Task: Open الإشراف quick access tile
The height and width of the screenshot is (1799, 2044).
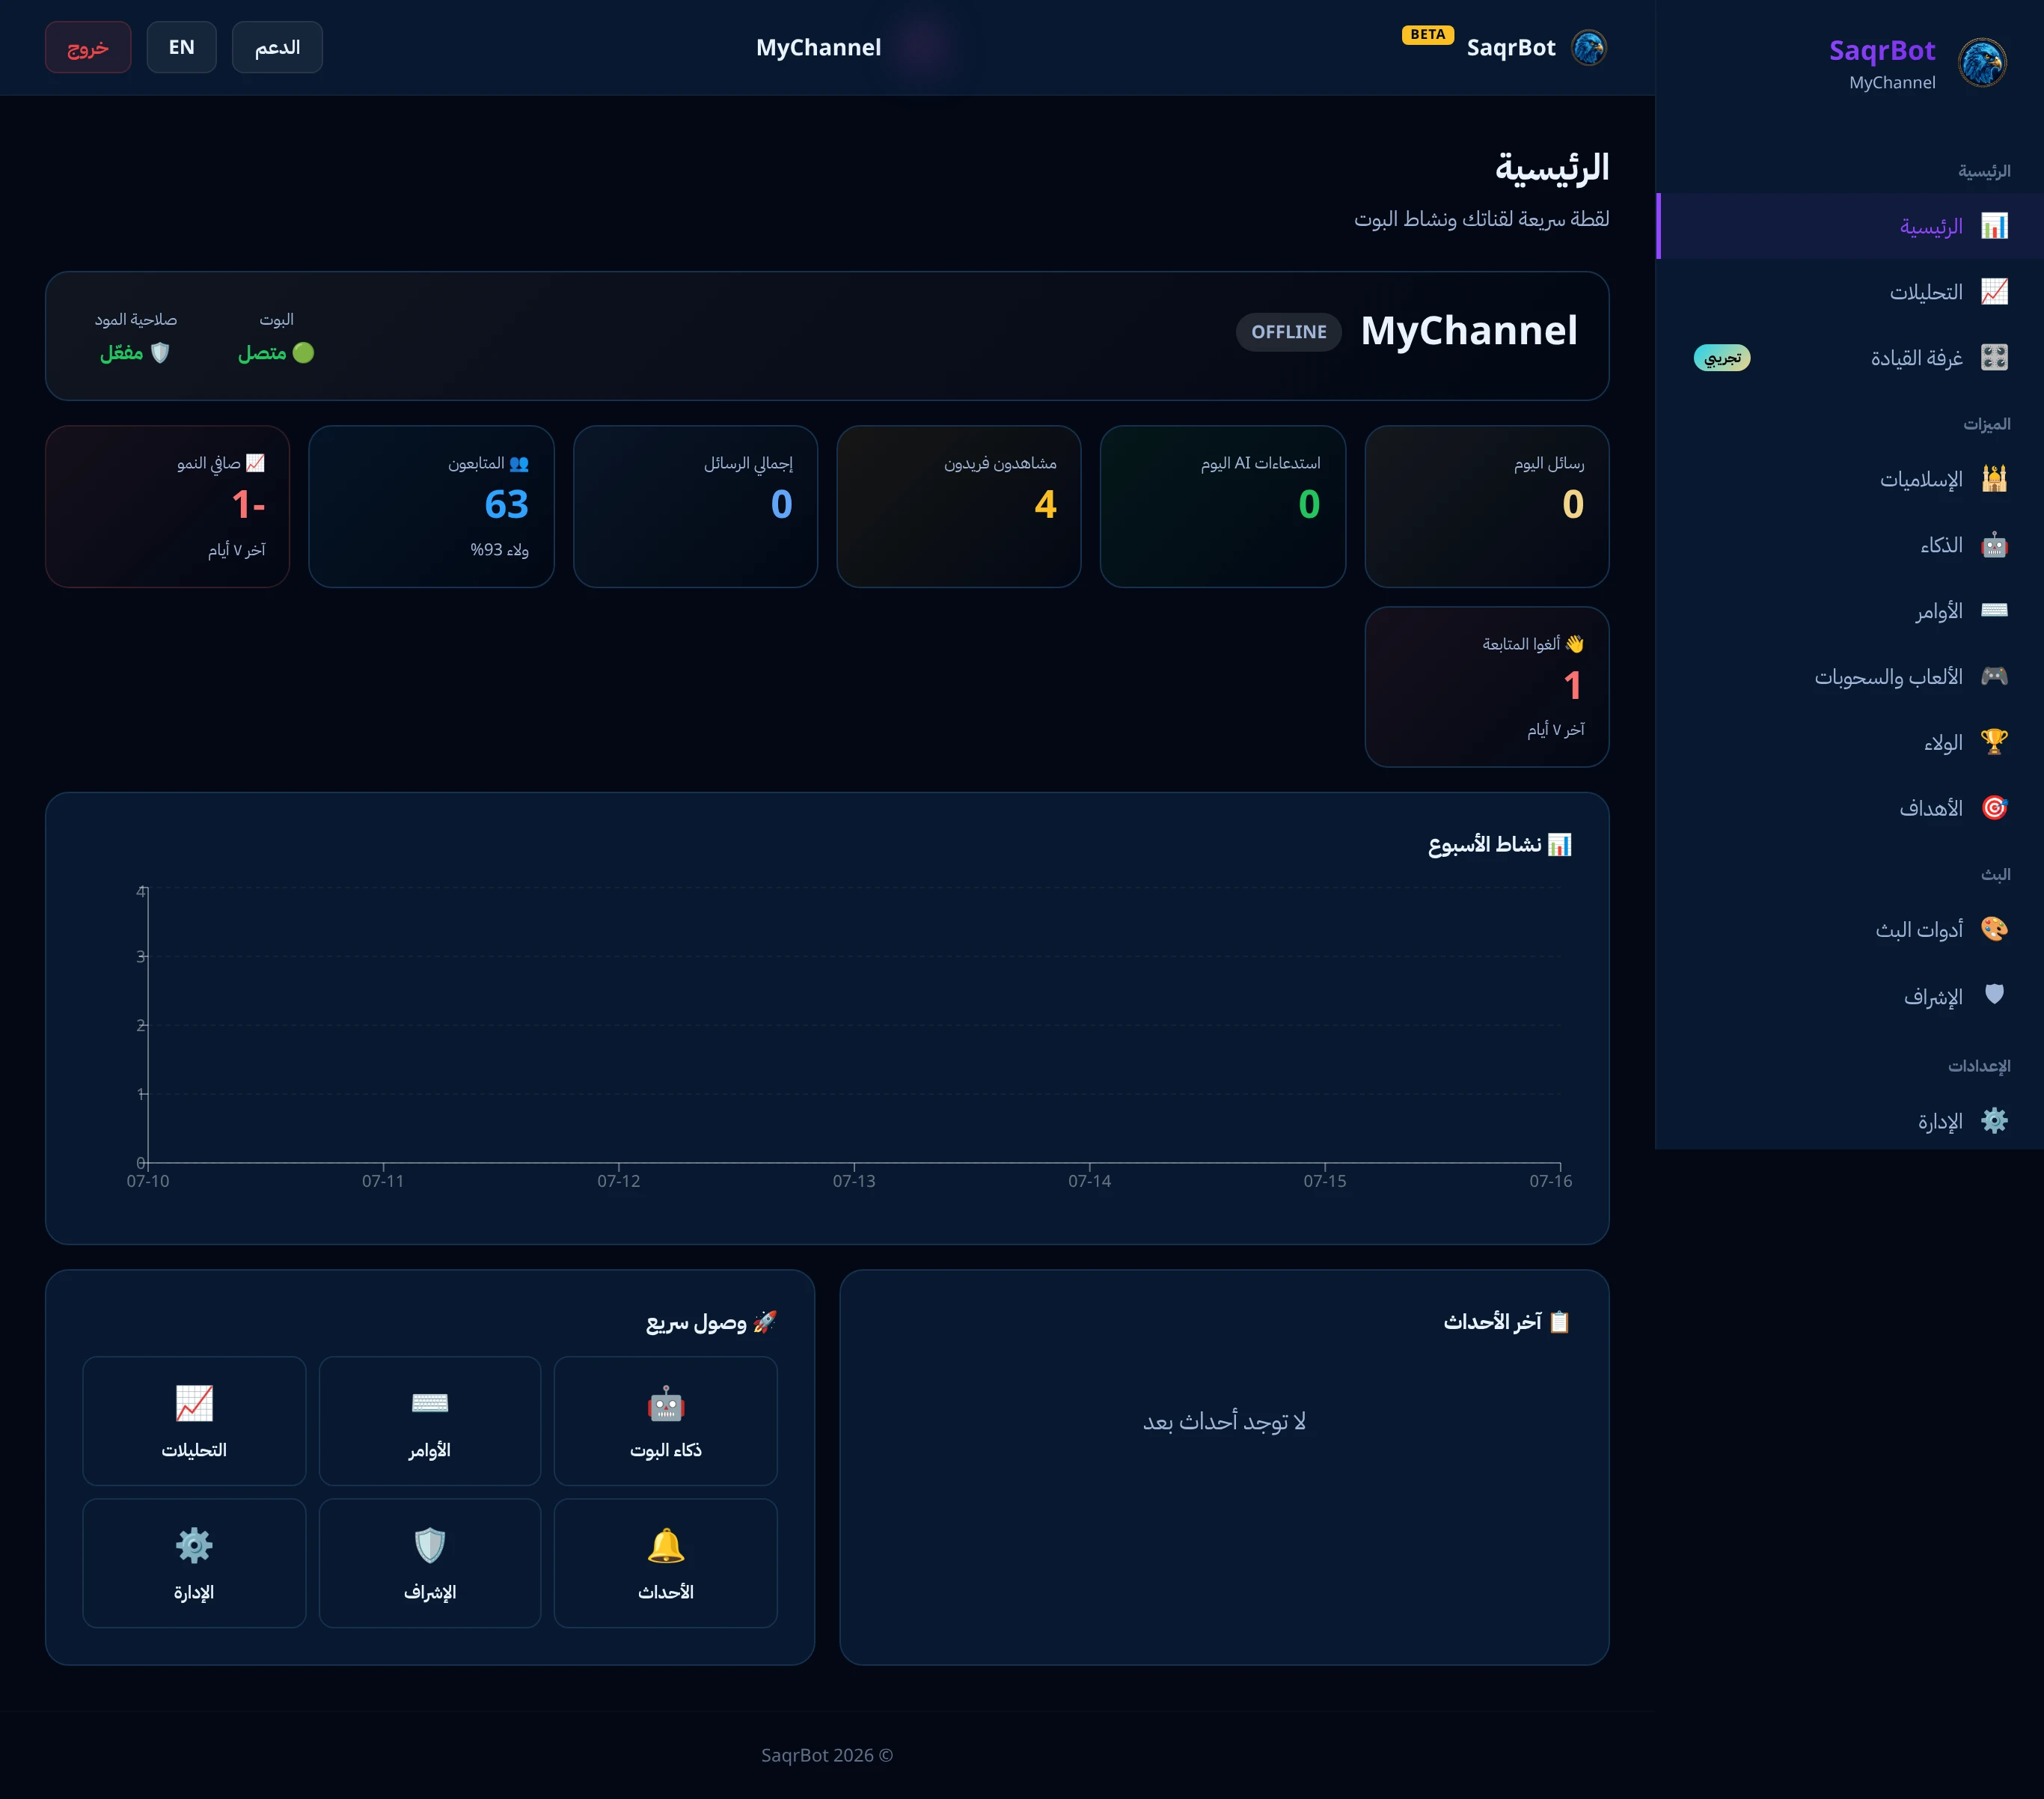Action: 430,1563
